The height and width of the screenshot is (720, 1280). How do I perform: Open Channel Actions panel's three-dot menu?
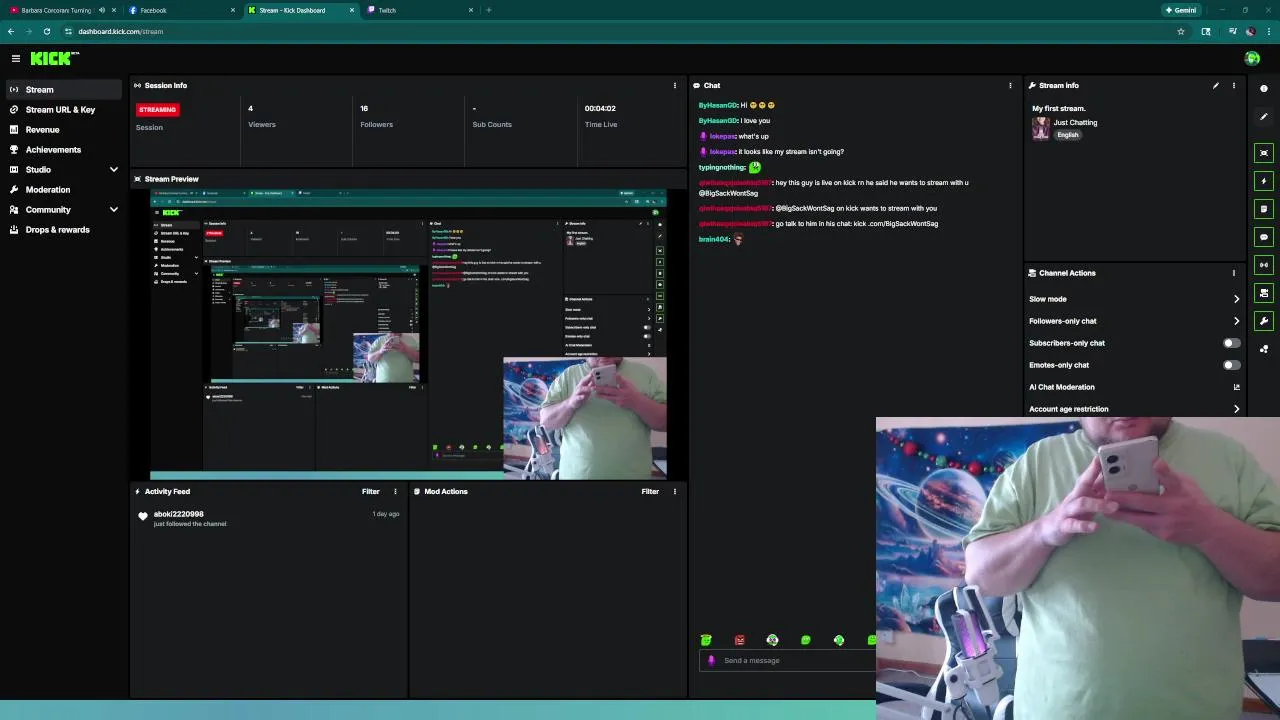tap(1234, 273)
